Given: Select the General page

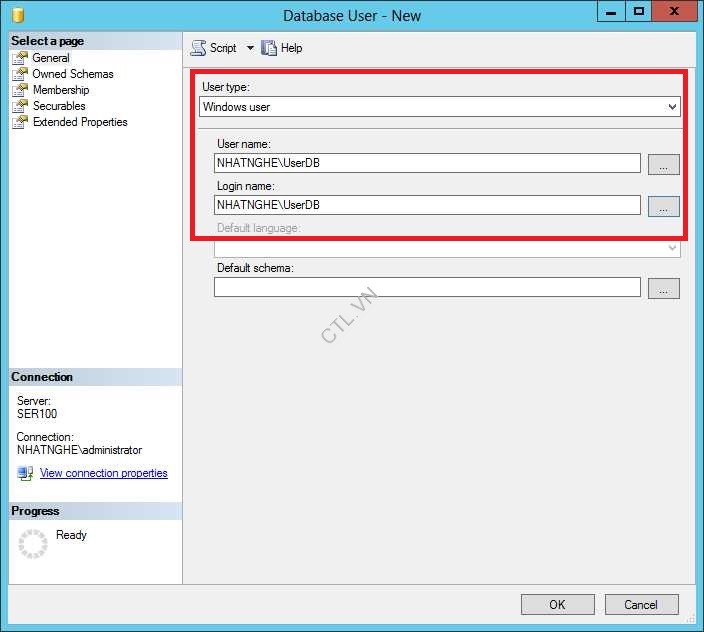Looking at the screenshot, I should point(51,58).
